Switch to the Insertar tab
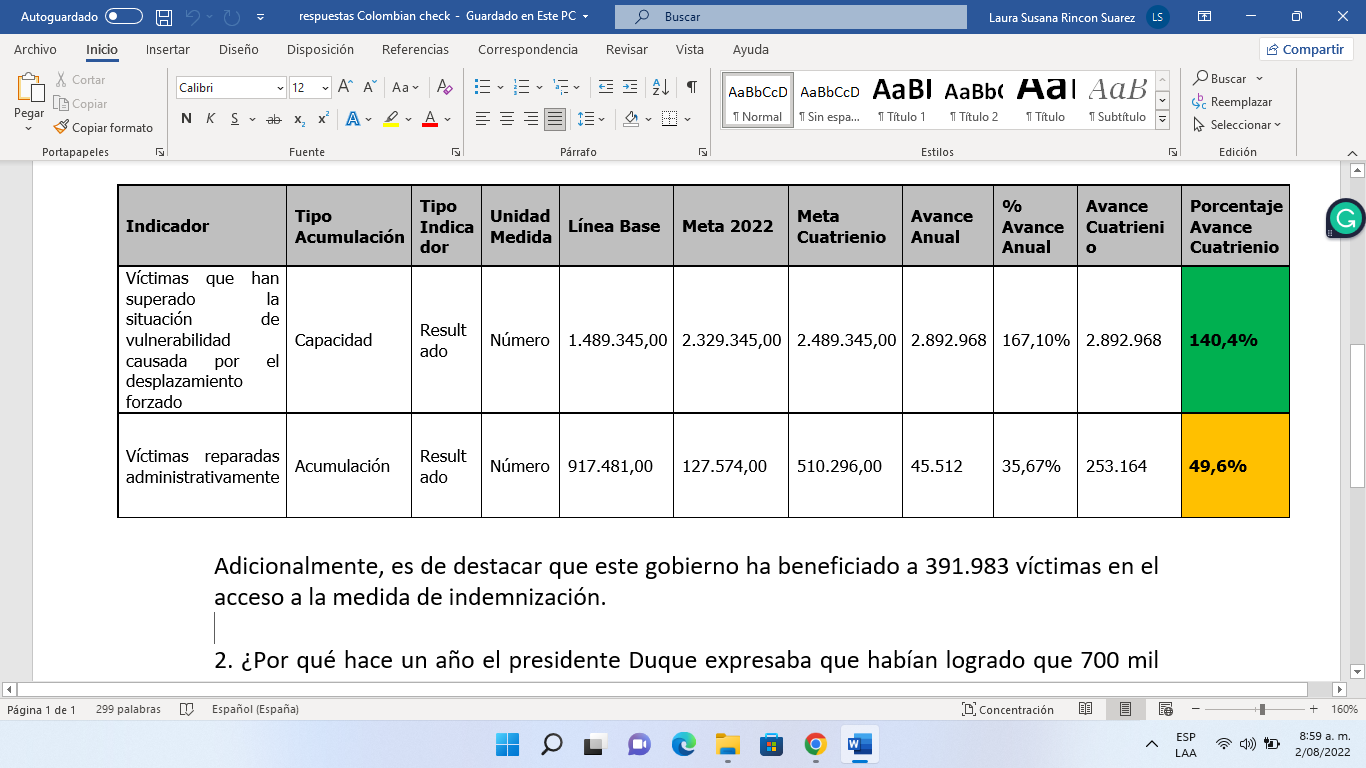Viewport: 1366px width, 768px height. click(x=167, y=49)
